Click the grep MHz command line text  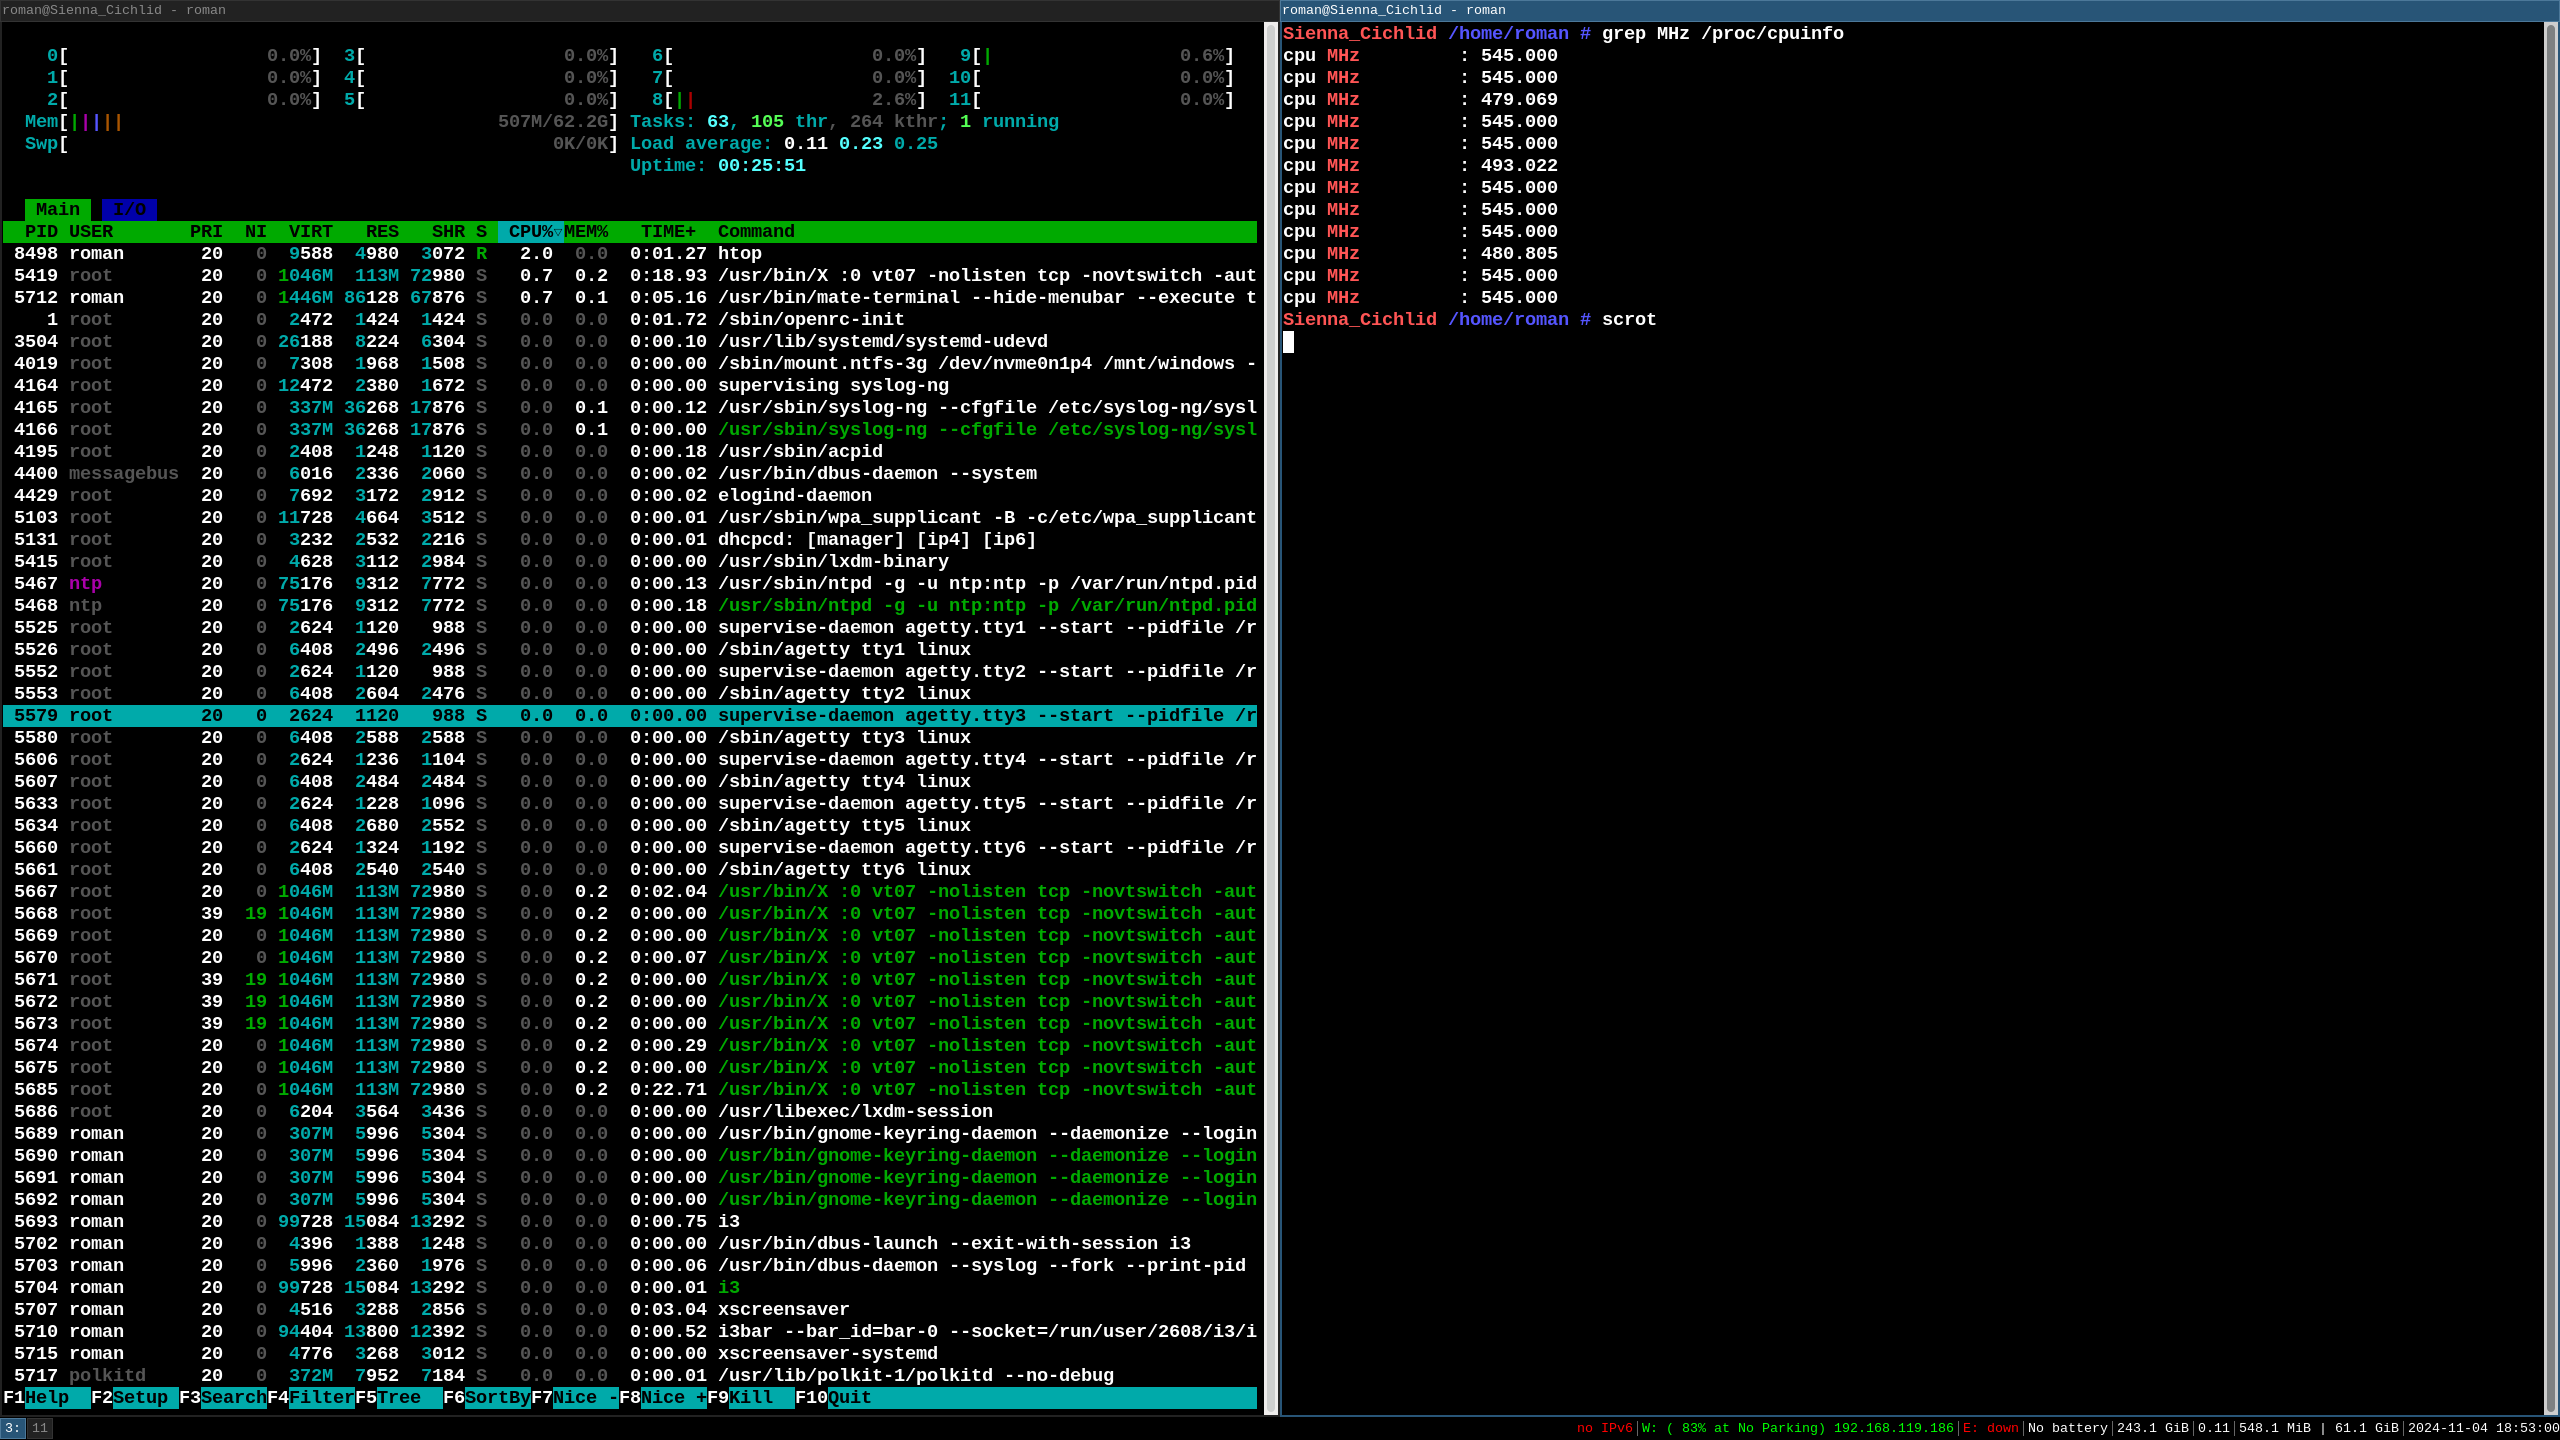point(1723,34)
